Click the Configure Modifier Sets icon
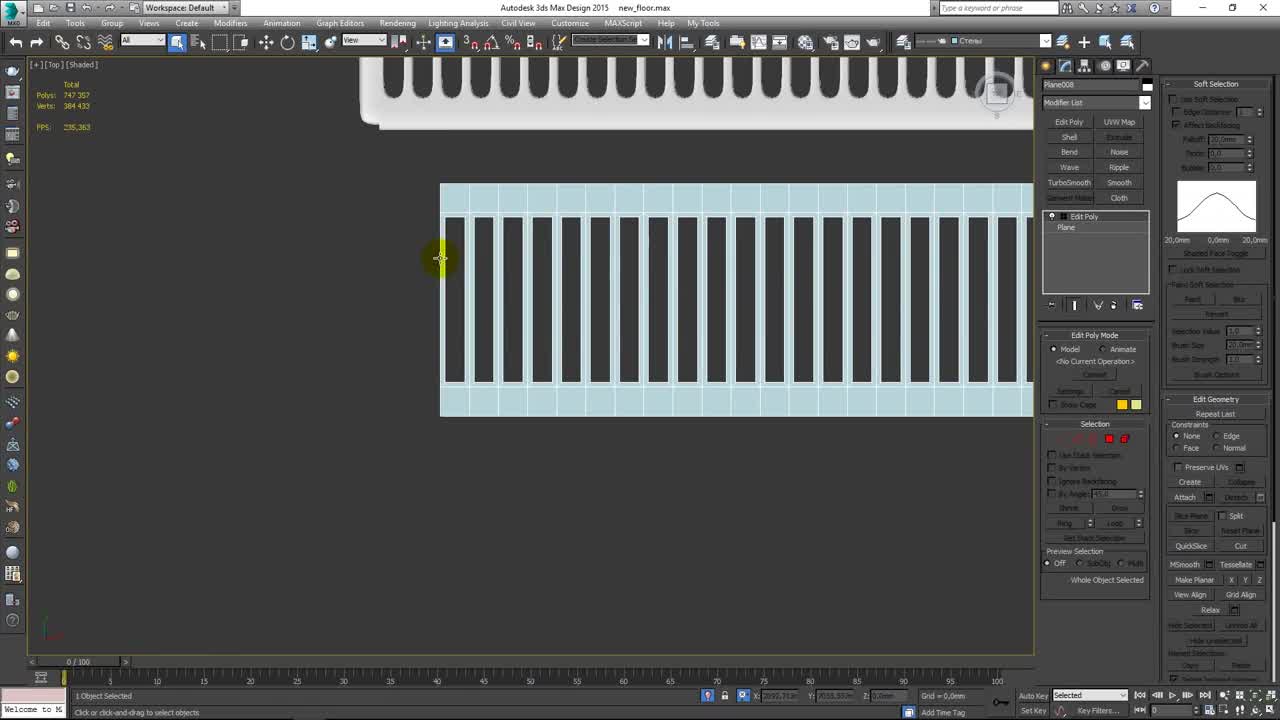This screenshot has width=1280, height=720. tap(1137, 305)
